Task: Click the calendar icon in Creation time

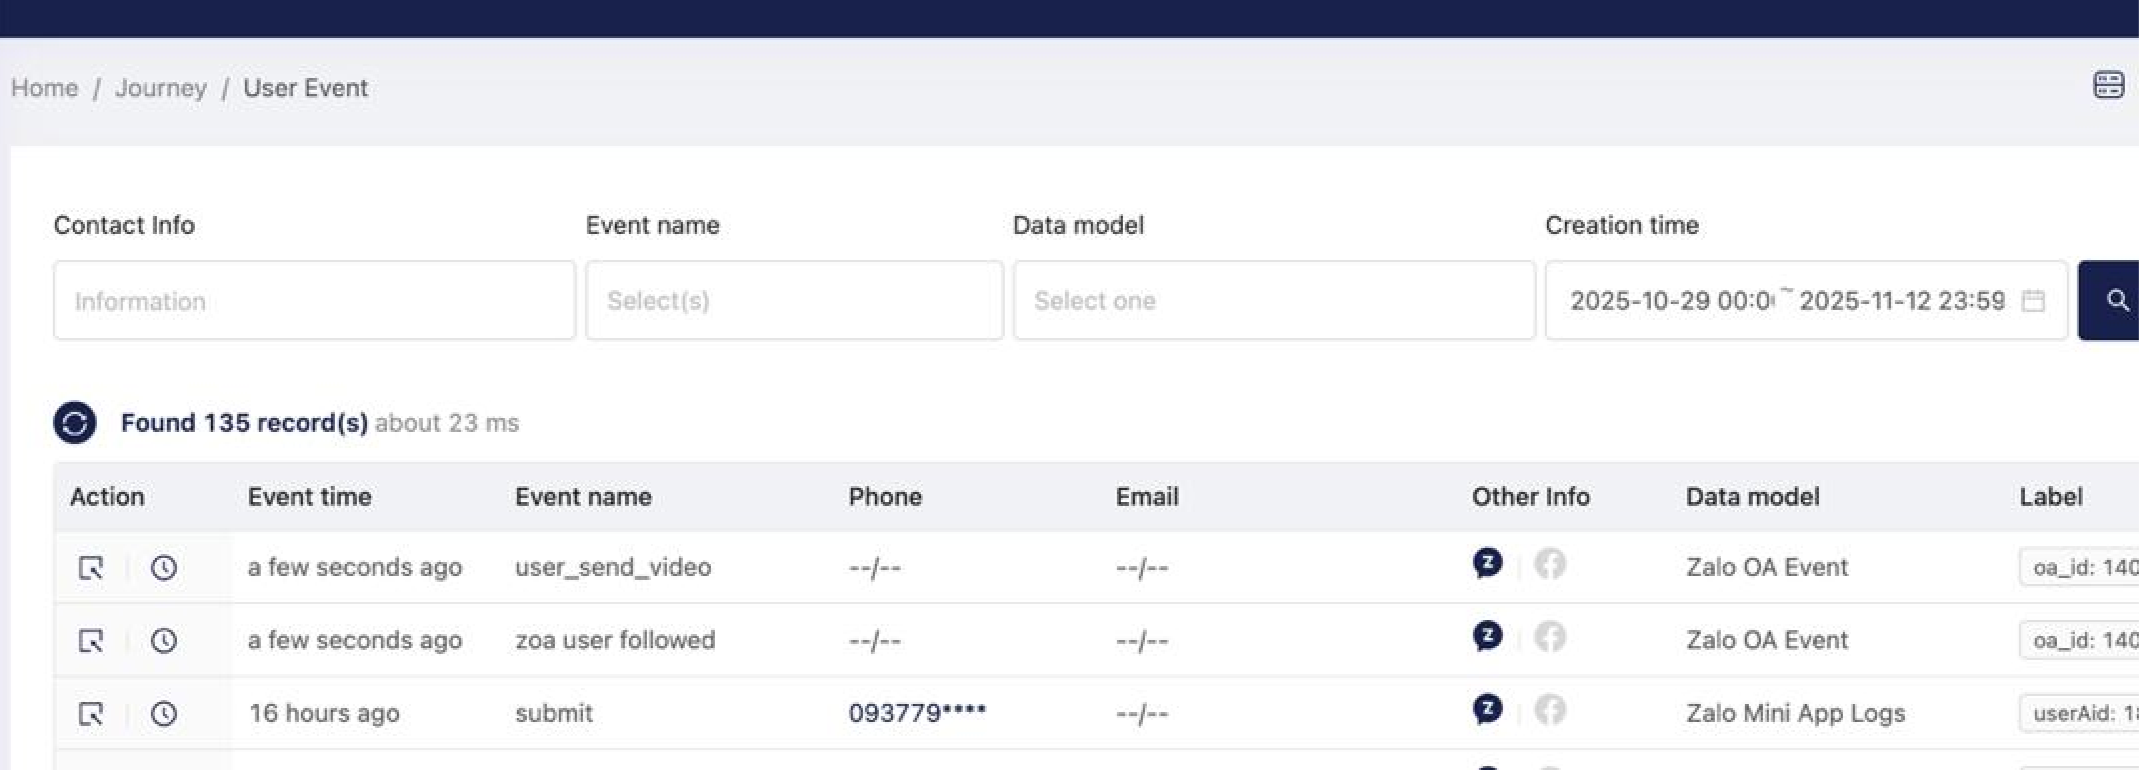Action: click(x=2033, y=301)
